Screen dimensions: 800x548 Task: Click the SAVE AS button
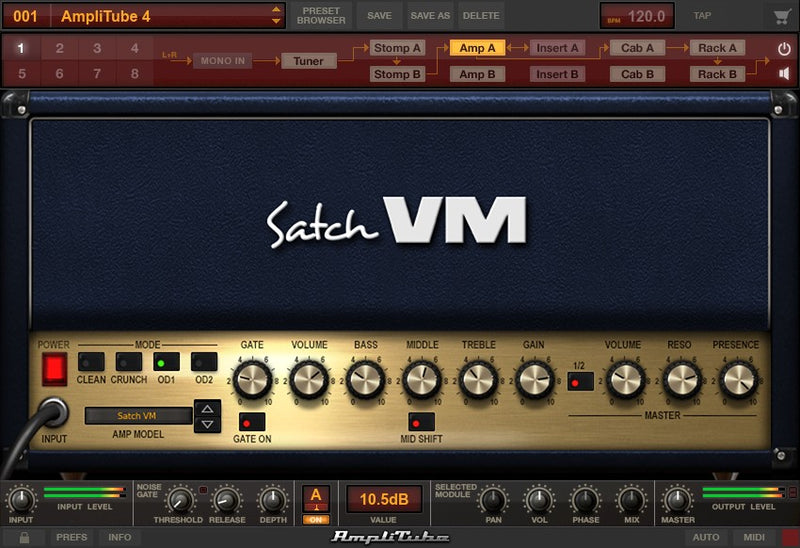pyautogui.click(x=430, y=16)
